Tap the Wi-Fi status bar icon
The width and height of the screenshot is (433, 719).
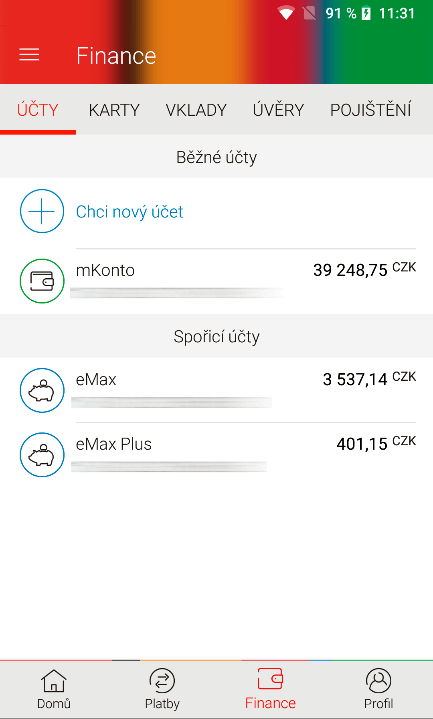[286, 13]
